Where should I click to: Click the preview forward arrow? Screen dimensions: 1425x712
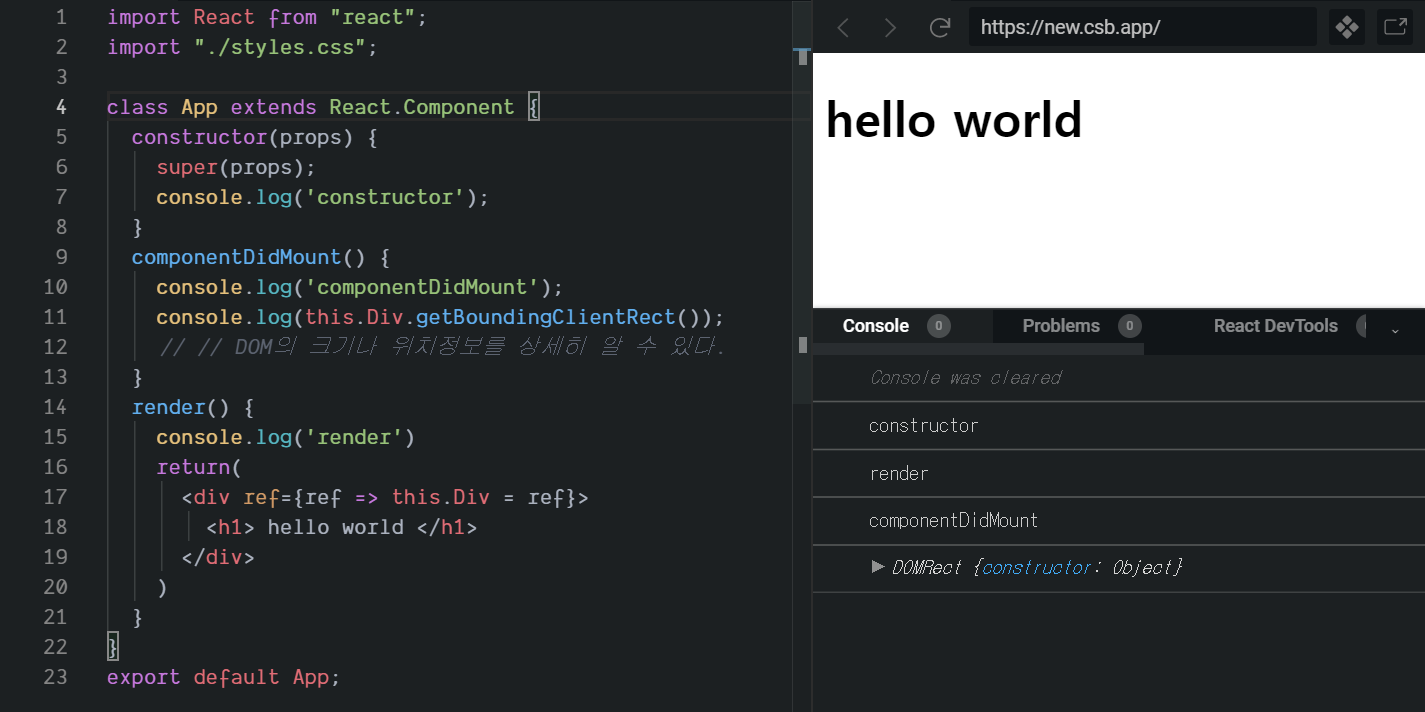(890, 27)
